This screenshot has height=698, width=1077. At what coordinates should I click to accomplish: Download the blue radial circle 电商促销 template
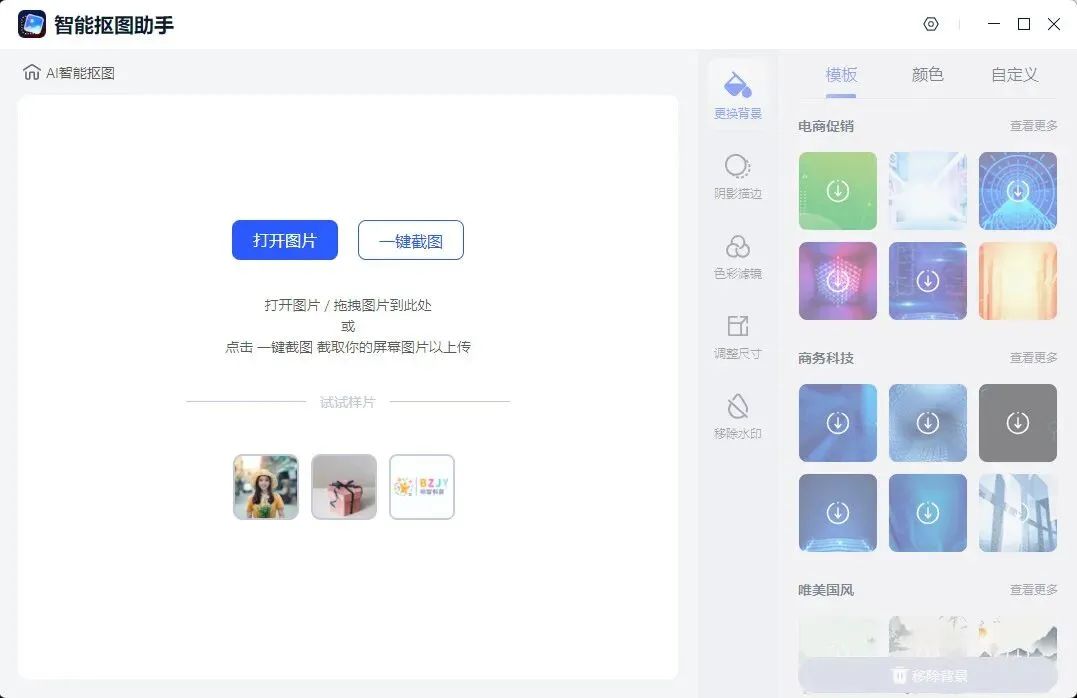[1018, 191]
